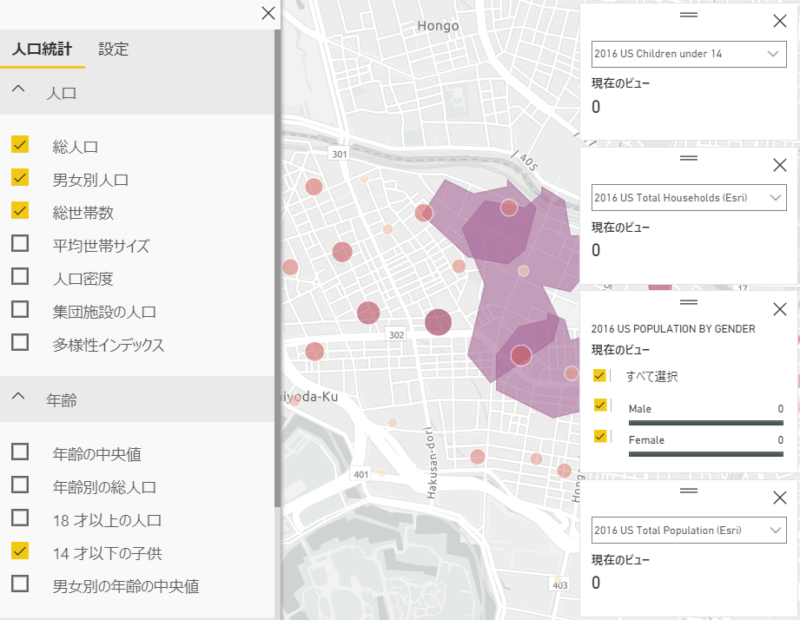Uncheck the 14 才以下の子供 checkbox
The width and height of the screenshot is (800, 620).
click(x=20, y=551)
